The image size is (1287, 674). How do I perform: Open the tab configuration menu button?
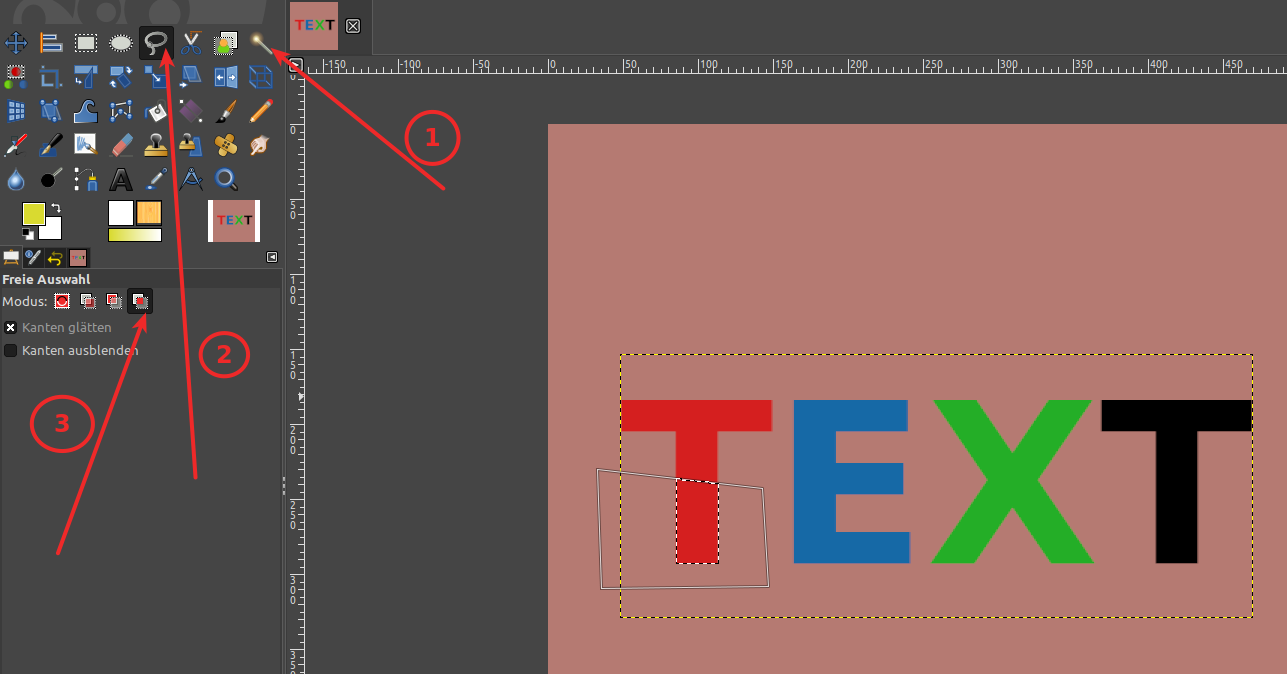(272, 257)
